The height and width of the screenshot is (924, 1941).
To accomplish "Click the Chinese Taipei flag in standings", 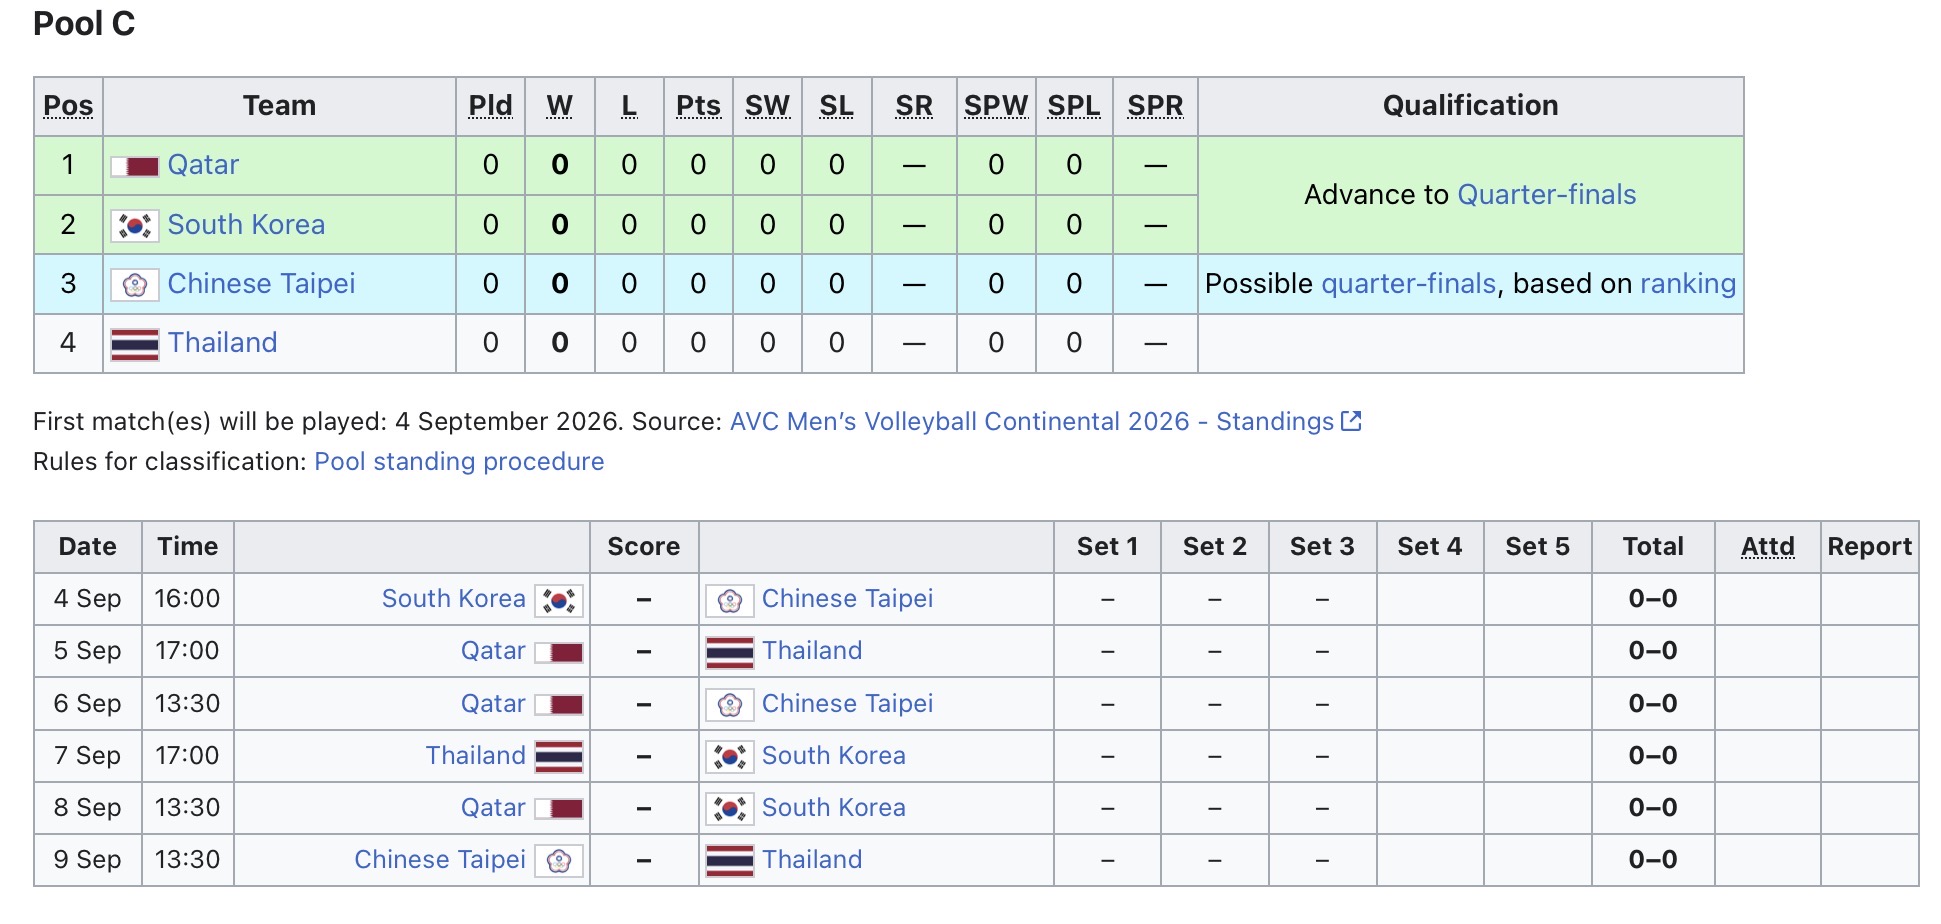I will pyautogui.click(x=135, y=285).
